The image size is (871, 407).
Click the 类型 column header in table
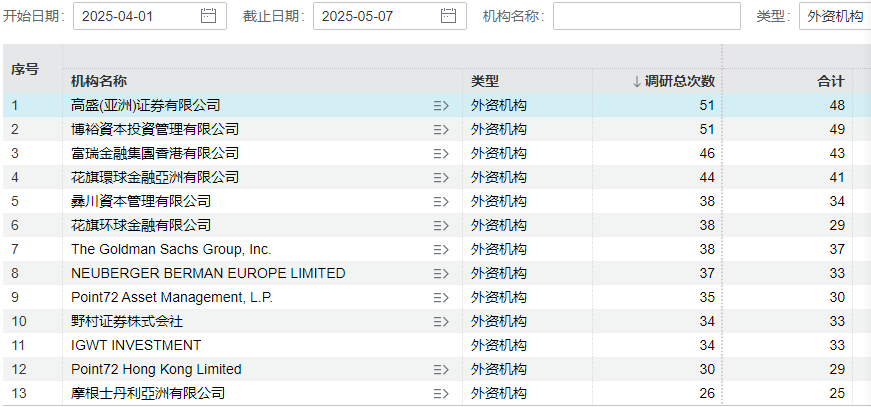tap(485, 81)
